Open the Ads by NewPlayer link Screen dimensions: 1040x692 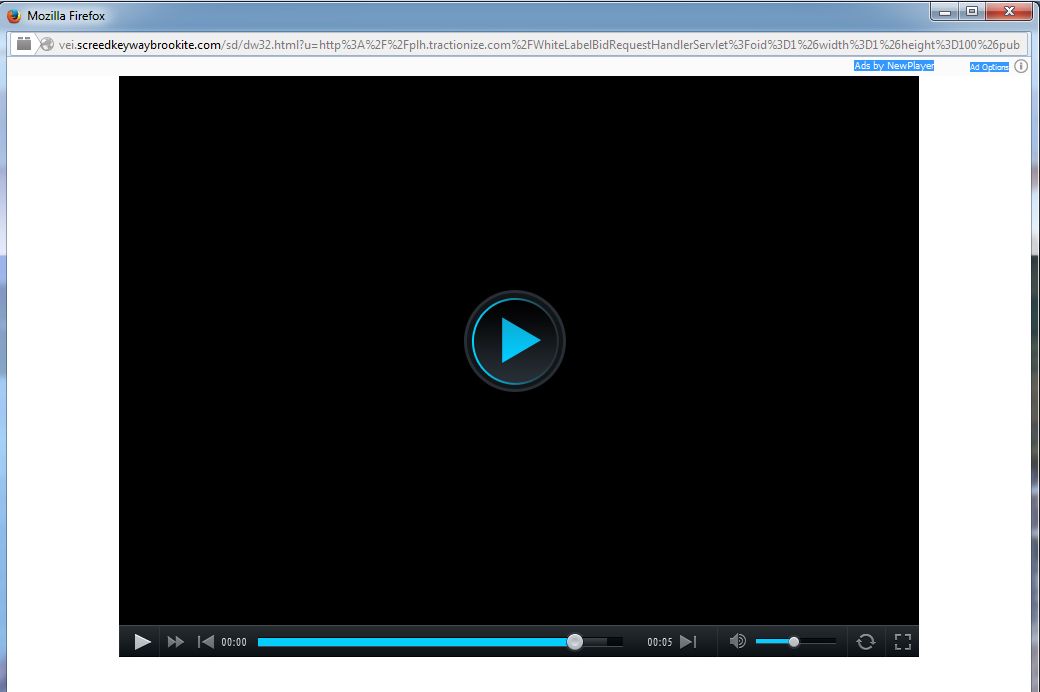click(893, 65)
